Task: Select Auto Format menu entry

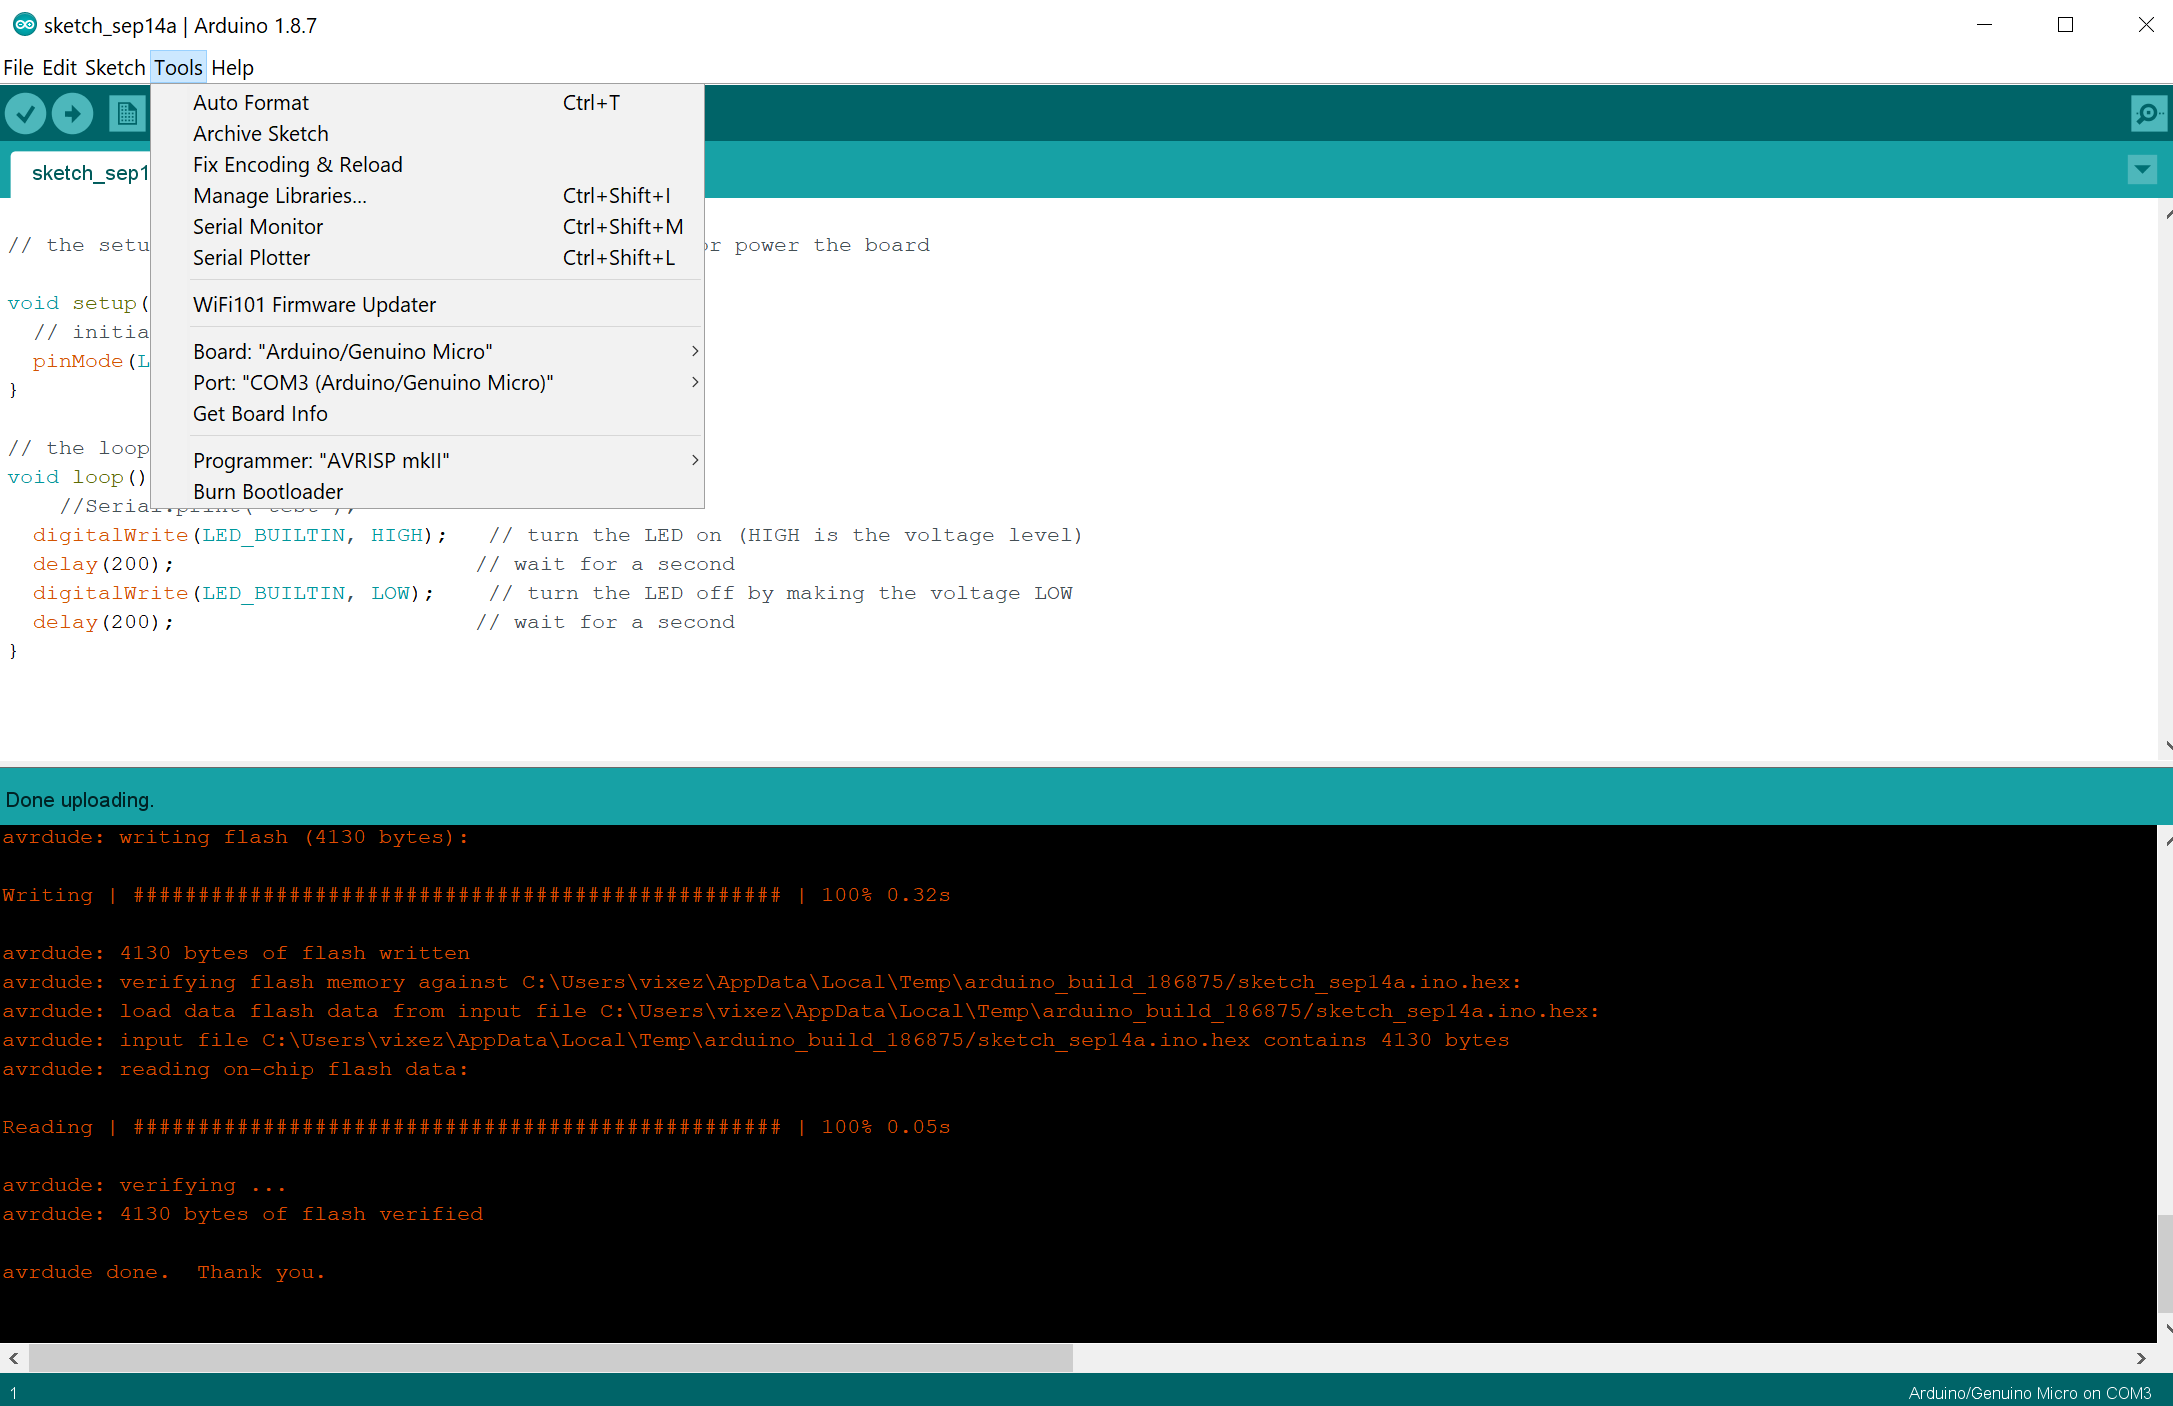Action: tap(251, 103)
